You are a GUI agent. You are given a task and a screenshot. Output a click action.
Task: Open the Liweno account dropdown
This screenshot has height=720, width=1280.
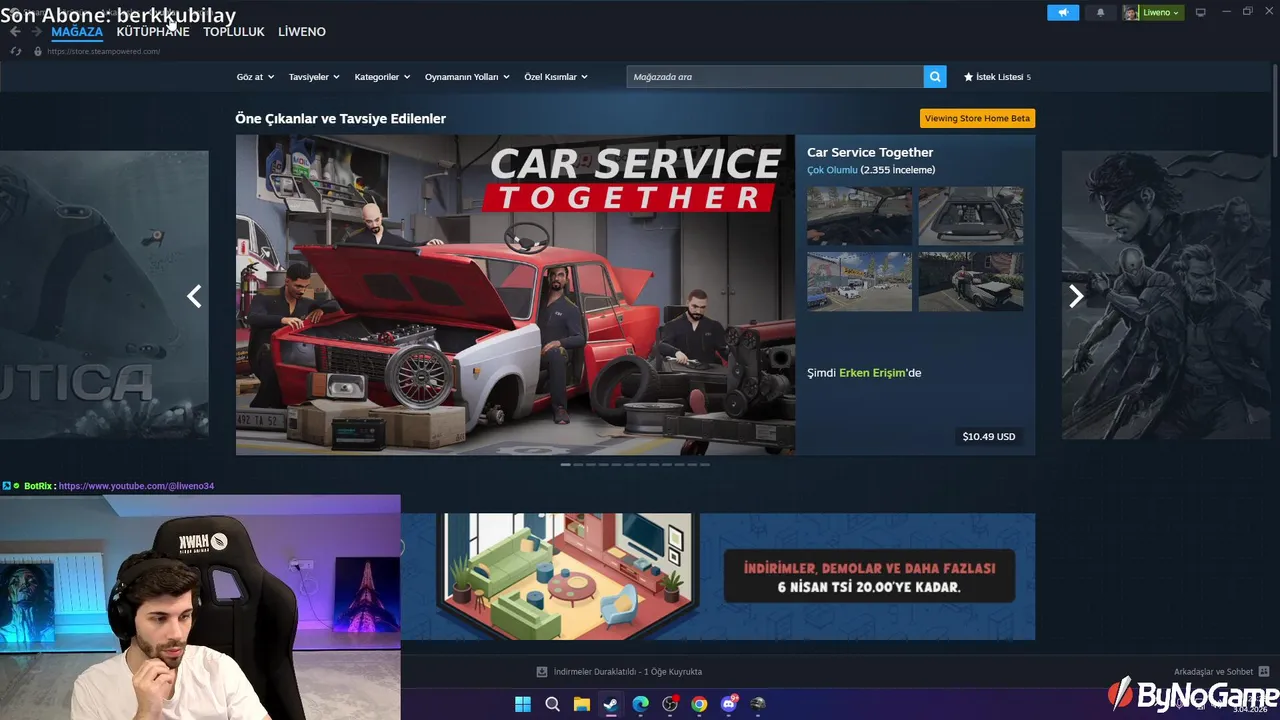(1161, 12)
